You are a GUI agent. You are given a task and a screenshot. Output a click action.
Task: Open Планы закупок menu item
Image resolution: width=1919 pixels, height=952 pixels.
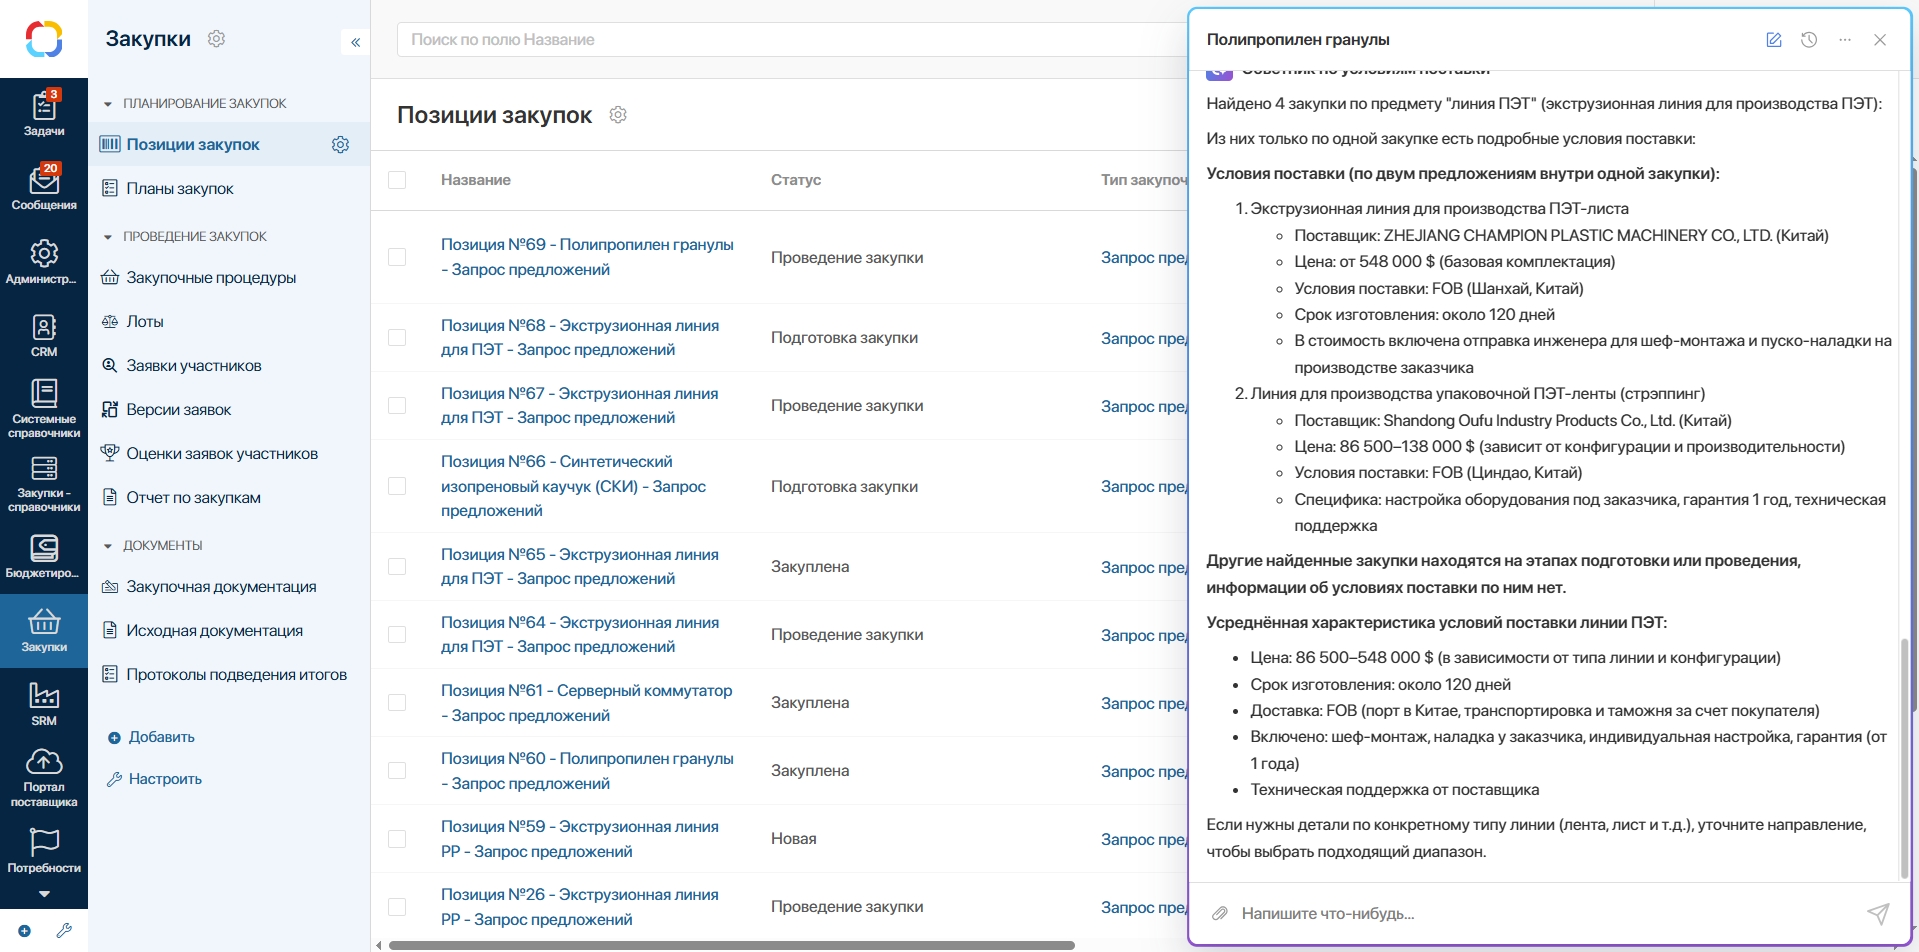pyautogui.click(x=180, y=189)
